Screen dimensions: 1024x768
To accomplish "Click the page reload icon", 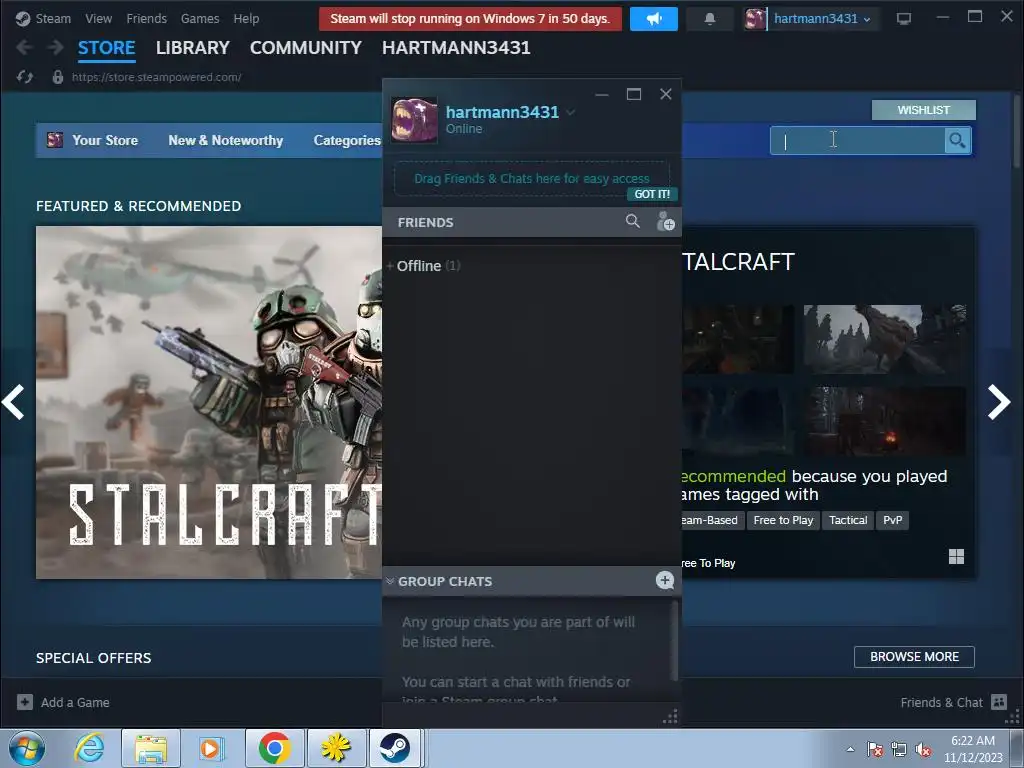I will click(x=25, y=77).
